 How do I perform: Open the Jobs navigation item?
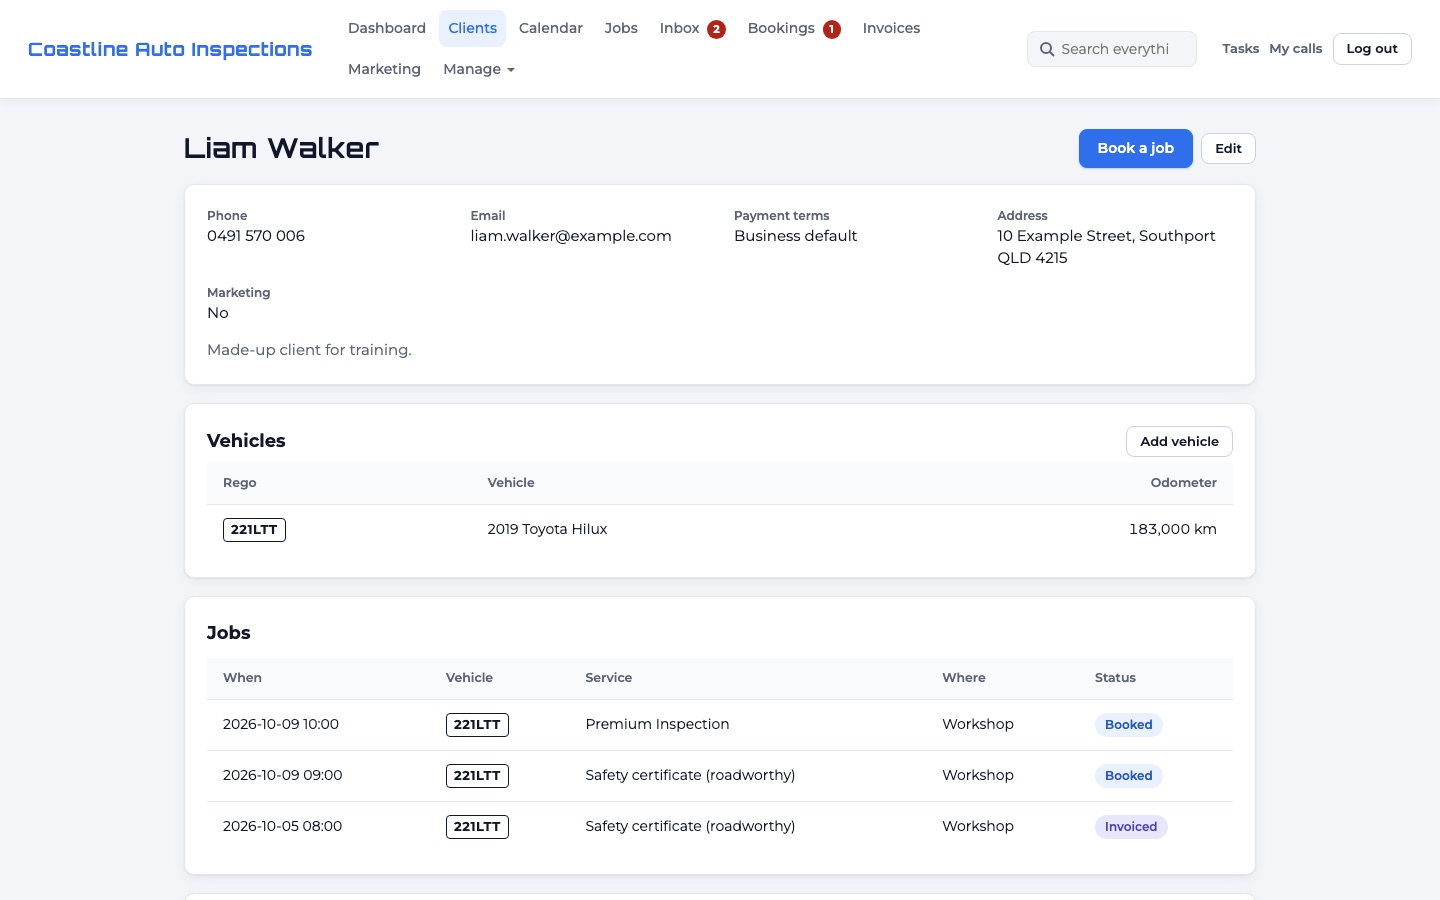point(621,28)
